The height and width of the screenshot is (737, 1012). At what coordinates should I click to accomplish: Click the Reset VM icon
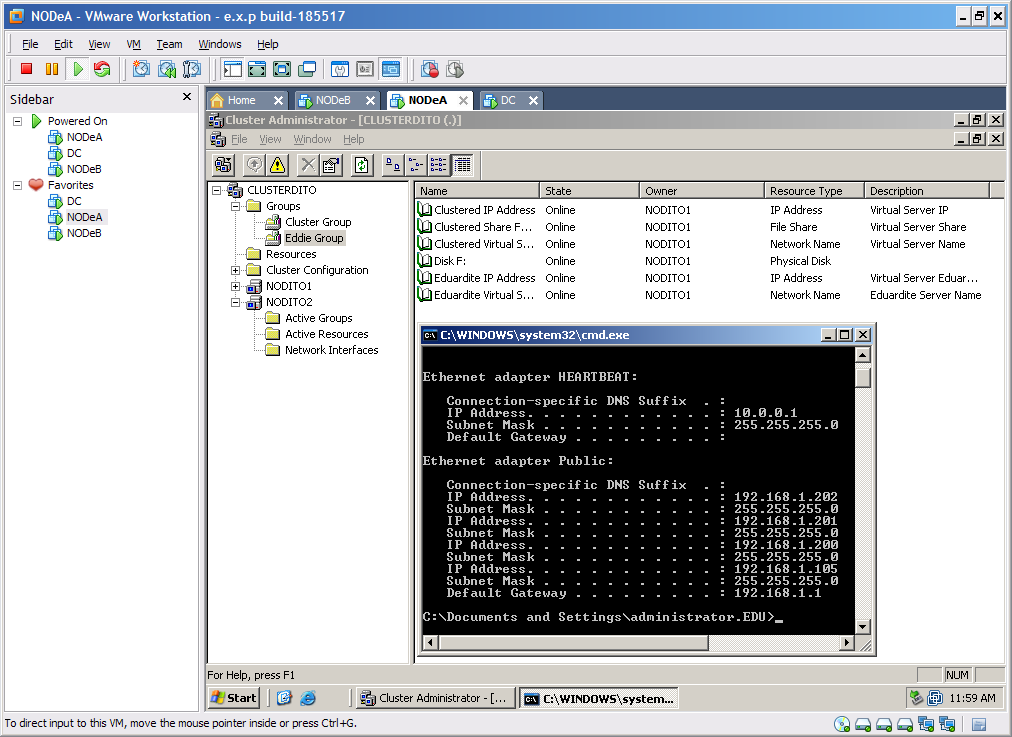[102, 69]
